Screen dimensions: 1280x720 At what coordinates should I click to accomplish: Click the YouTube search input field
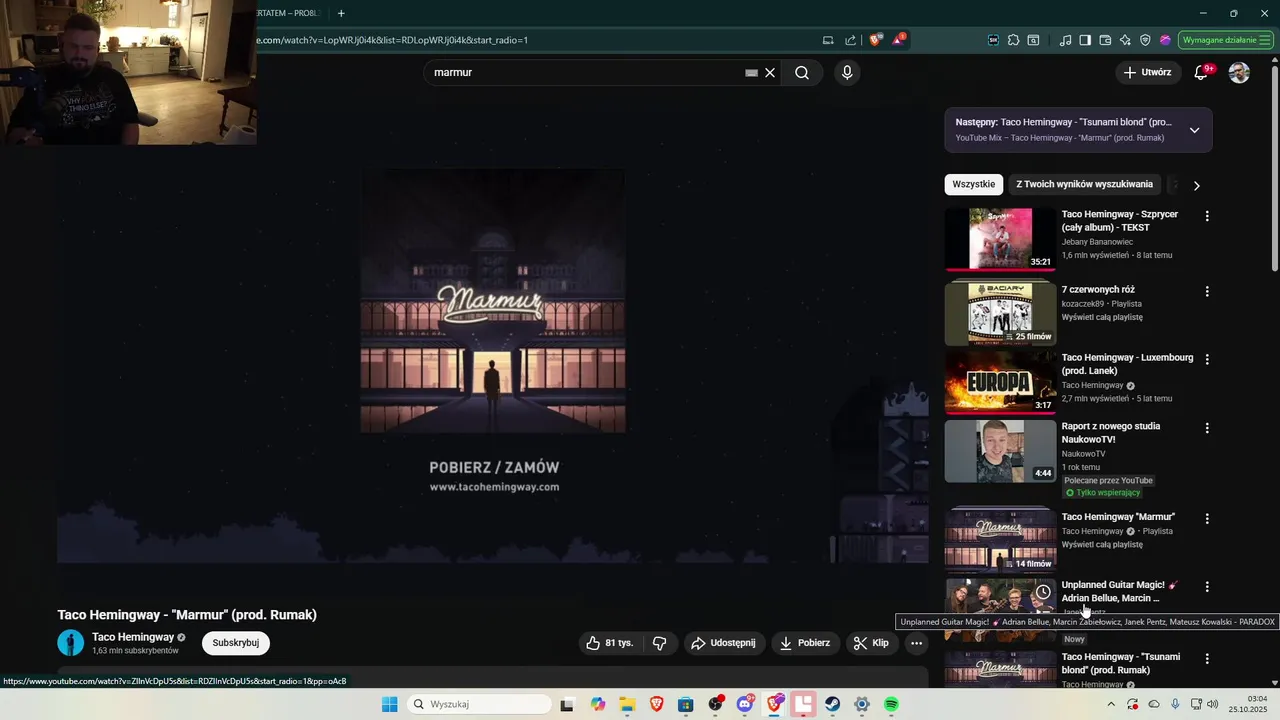click(585, 73)
